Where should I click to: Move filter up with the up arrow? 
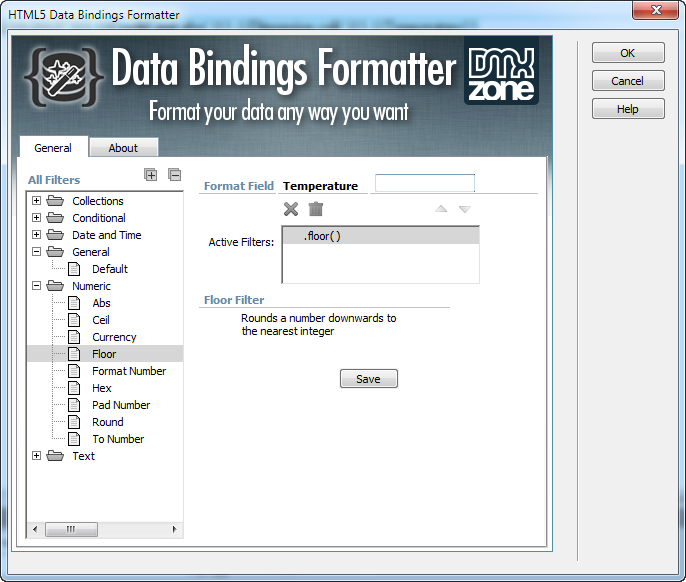pos(441,209)
